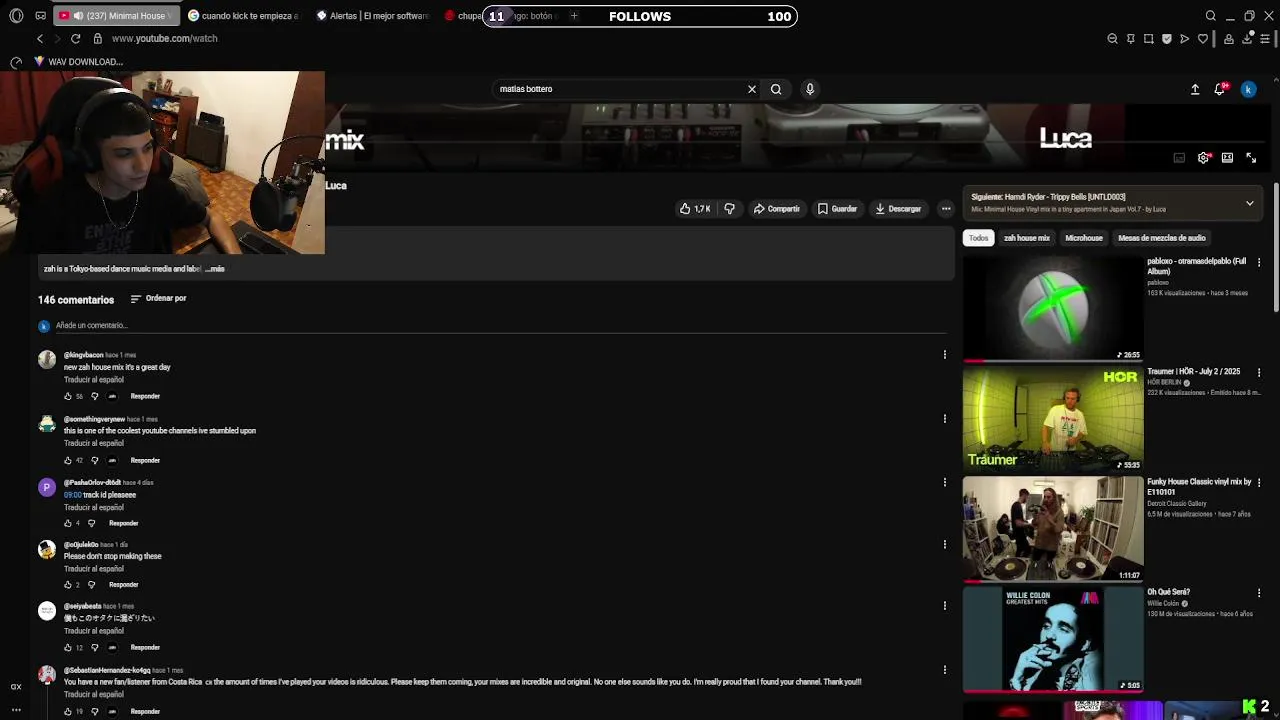Open options for the @somethingverynew comment
The image size is (1280, 720).
945,418
